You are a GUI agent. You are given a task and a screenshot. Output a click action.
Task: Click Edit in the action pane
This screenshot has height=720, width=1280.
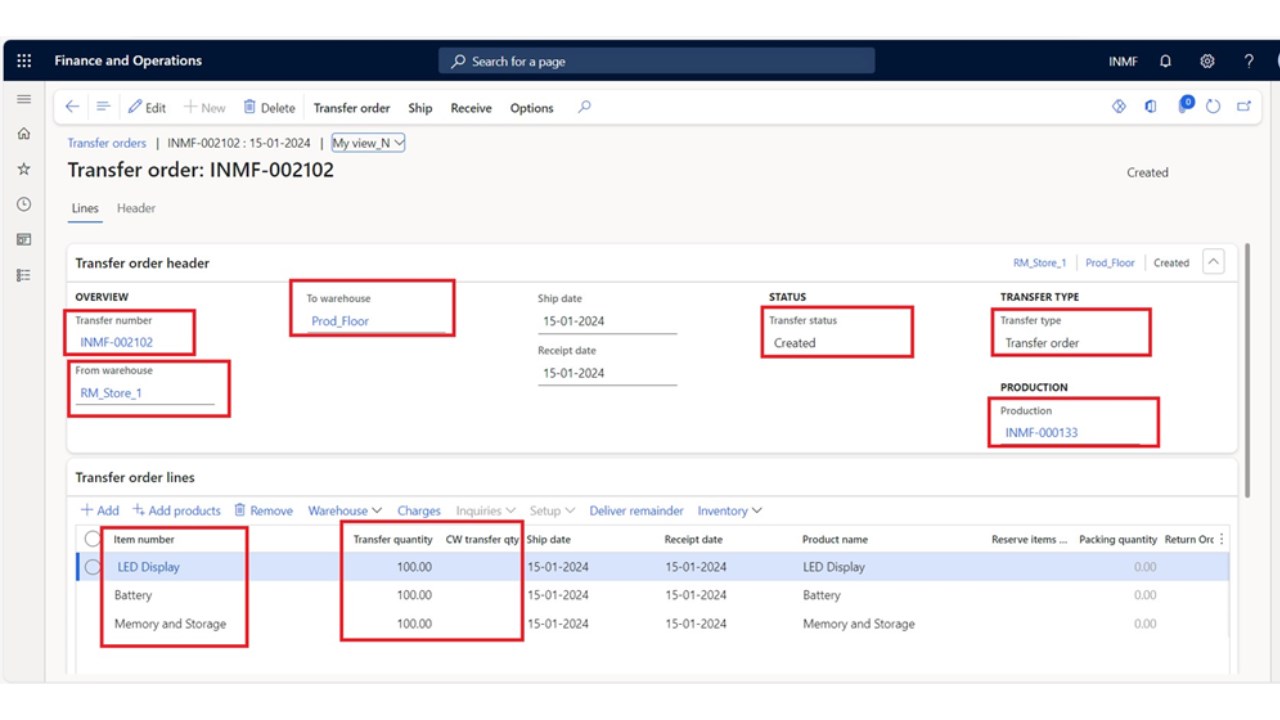click(147, 108)
